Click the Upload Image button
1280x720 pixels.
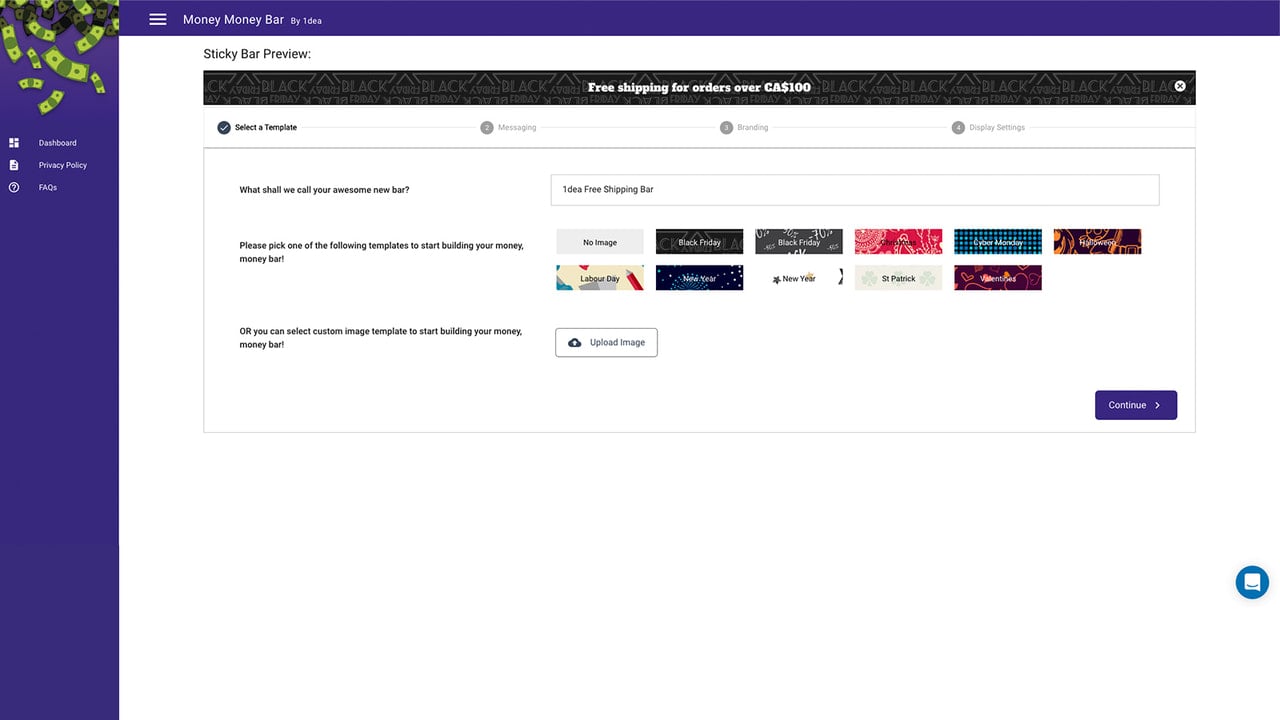click(606, 342)
